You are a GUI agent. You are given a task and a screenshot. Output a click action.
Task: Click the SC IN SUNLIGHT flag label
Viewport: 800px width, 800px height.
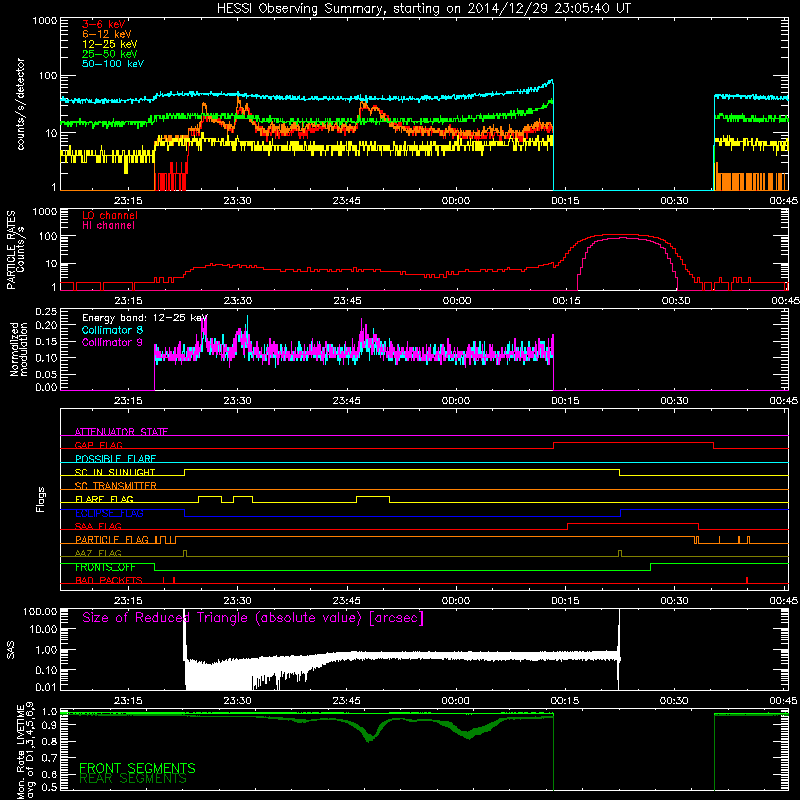(x=115, y=472)
